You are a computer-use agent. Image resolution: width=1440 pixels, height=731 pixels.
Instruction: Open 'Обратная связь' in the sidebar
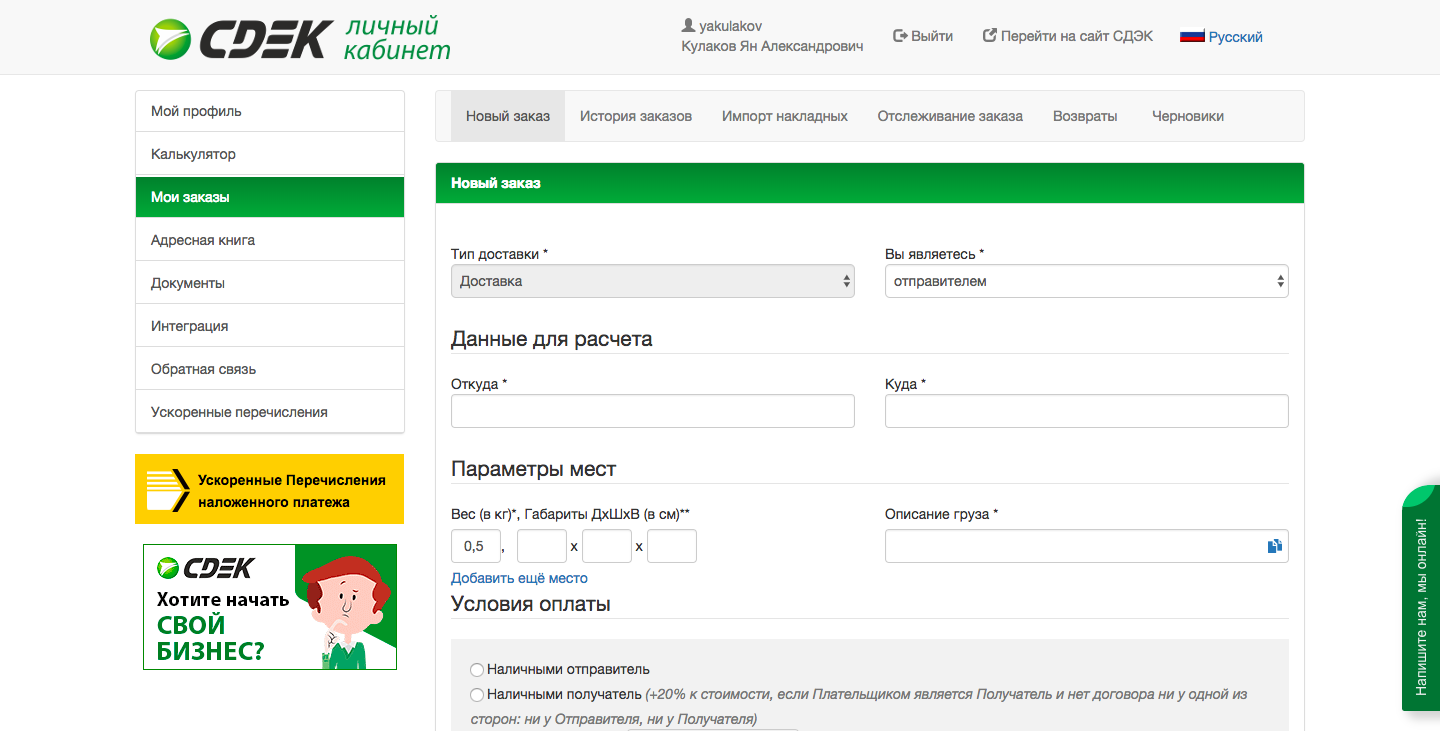(x=270, y=369)
